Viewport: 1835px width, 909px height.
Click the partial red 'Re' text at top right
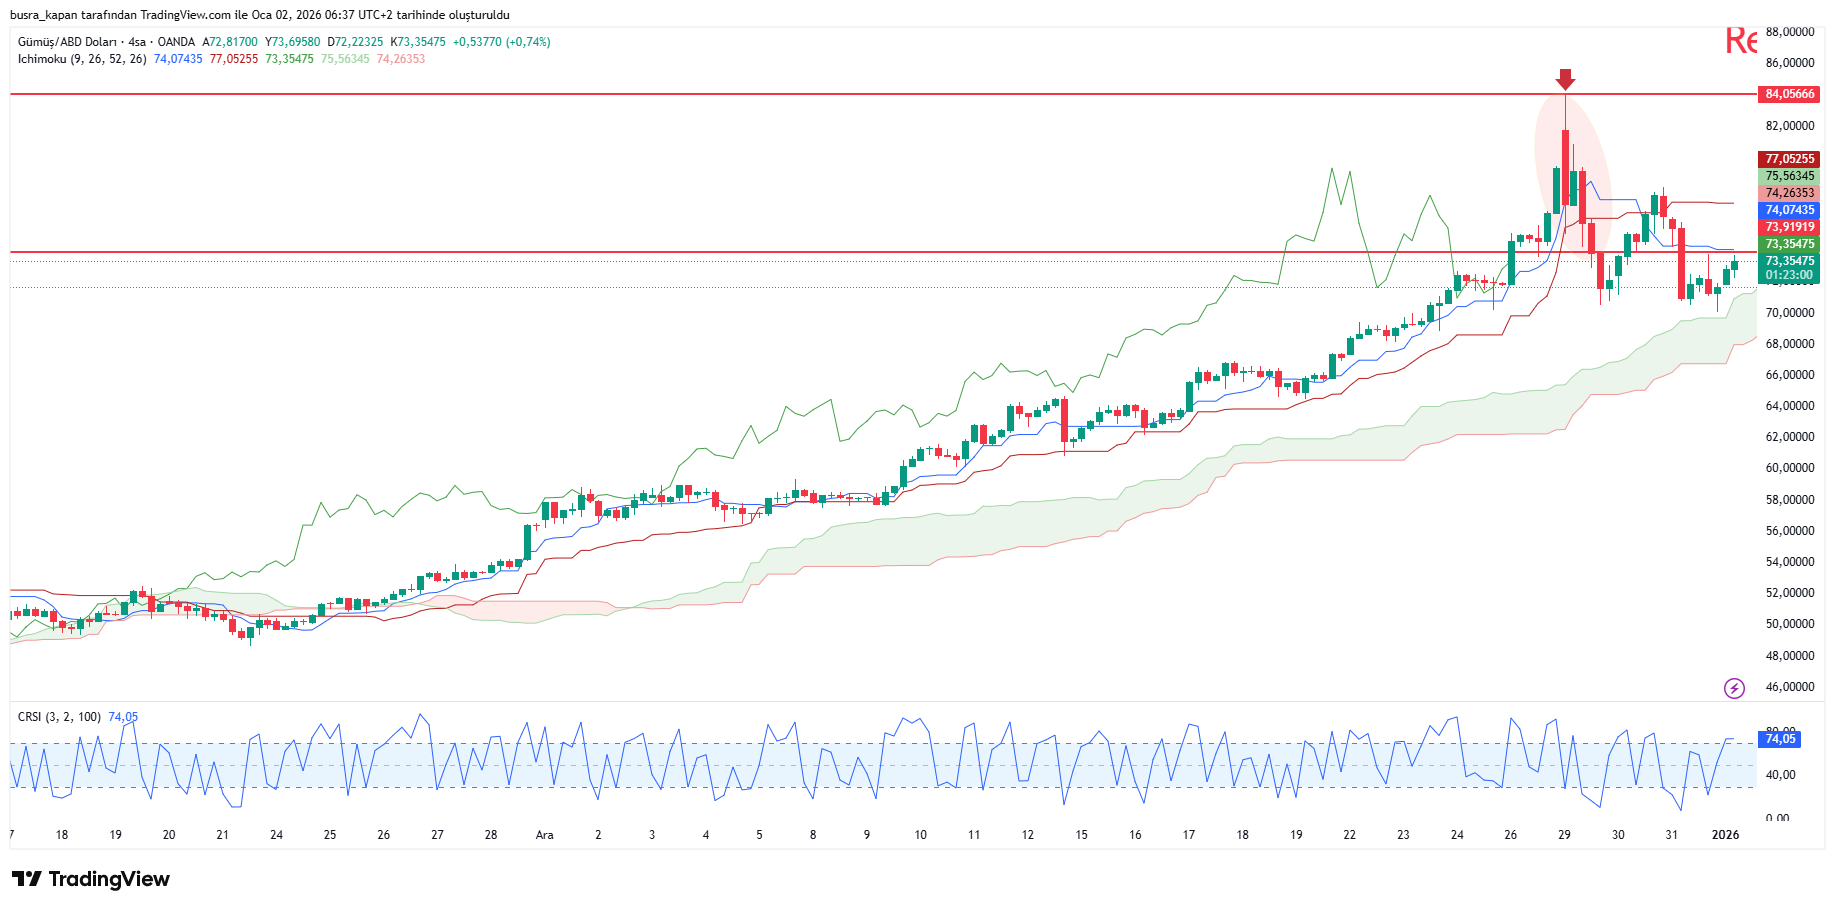(x=1740, y=41)
